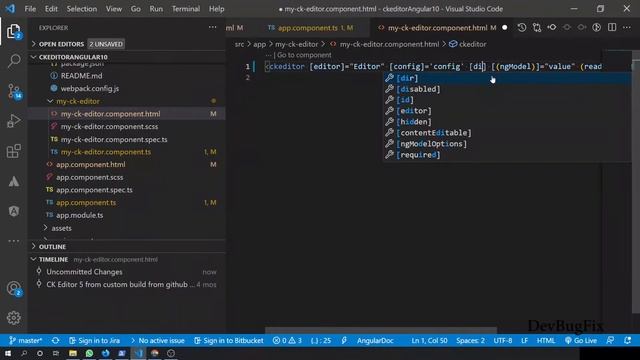This screenshot has height=360, width=640.
Task: Open my-ck-editor.component.scss file
Action: tap(109, 127)
